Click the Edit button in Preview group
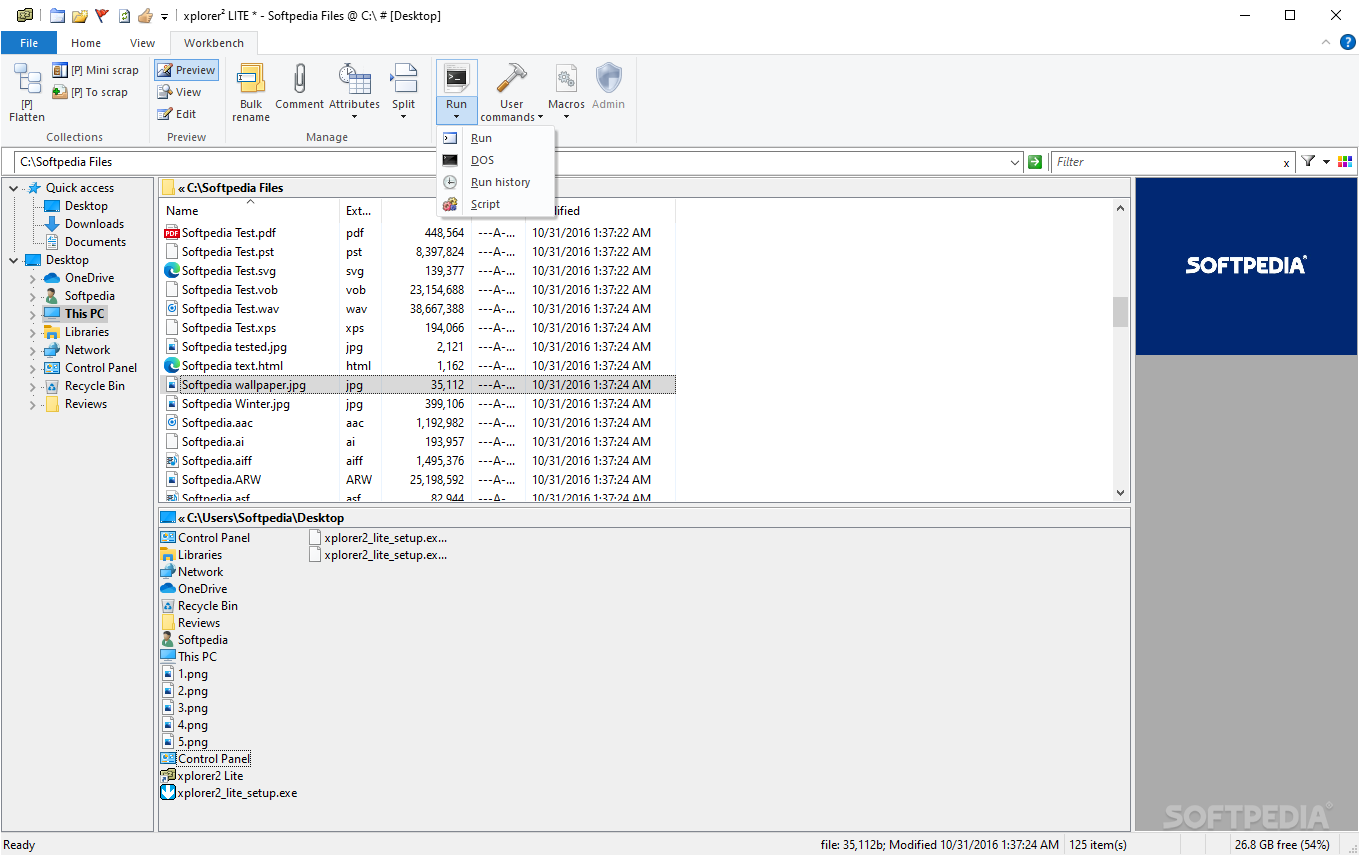Image resolution: width=1360 pixels, height=856 pixels. click(x=177, y=114)
